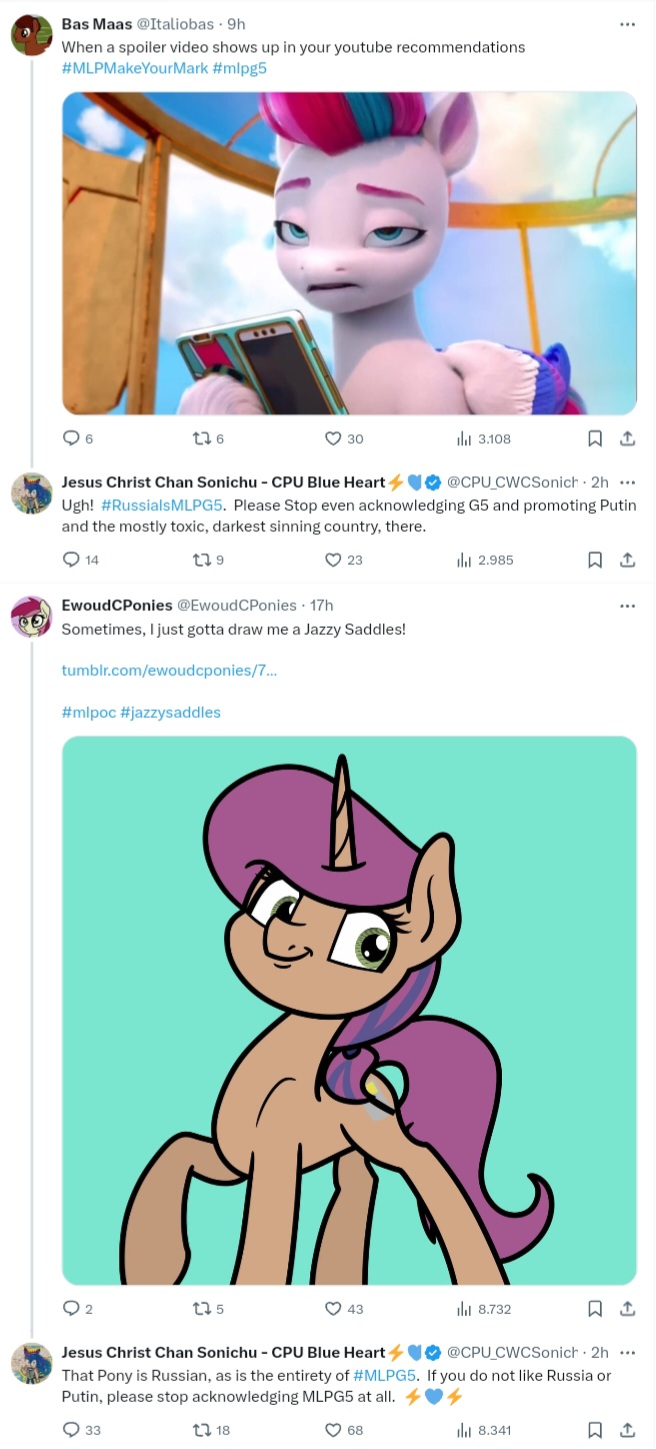Open EwoudCPonies profile avatar
The image size is (656, 1449).
click(31, 616)
